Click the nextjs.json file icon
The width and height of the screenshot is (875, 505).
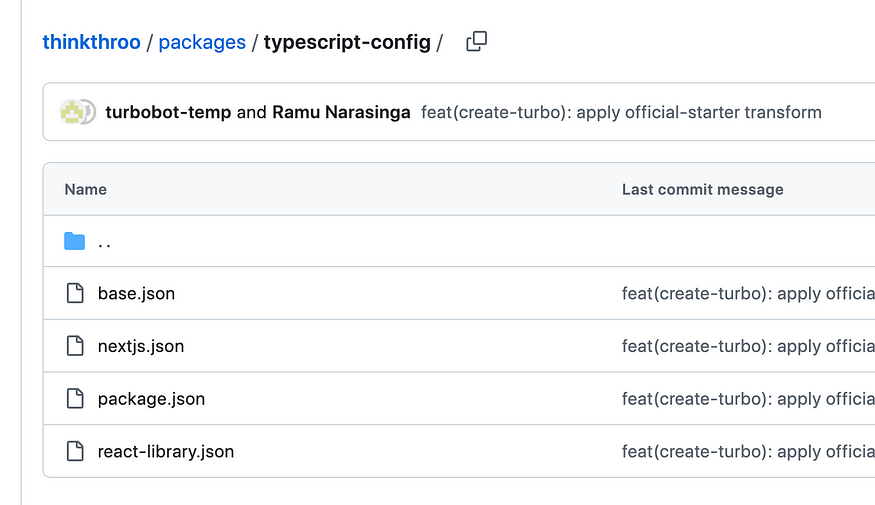coord(75,345)
